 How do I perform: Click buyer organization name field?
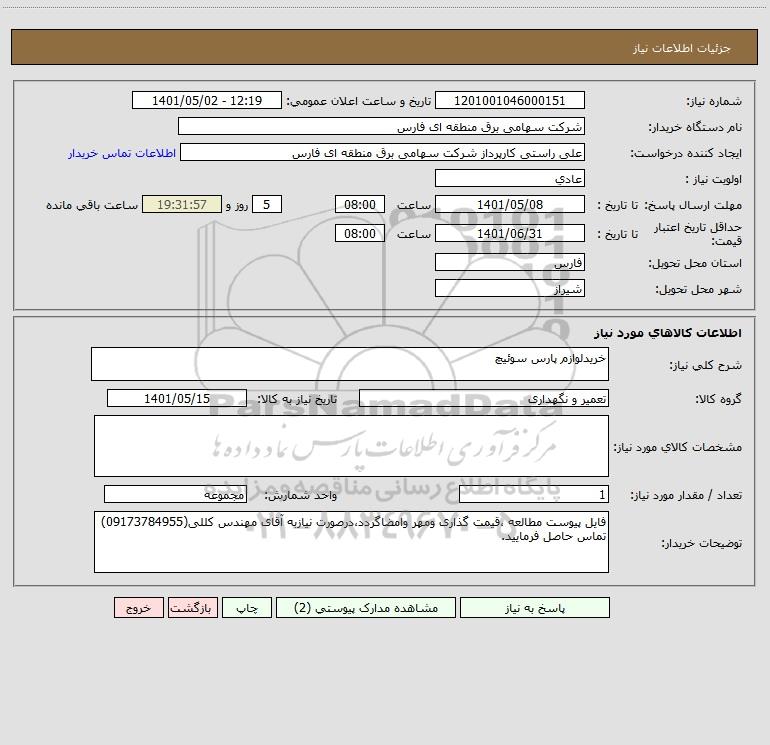tap(381, 126)
